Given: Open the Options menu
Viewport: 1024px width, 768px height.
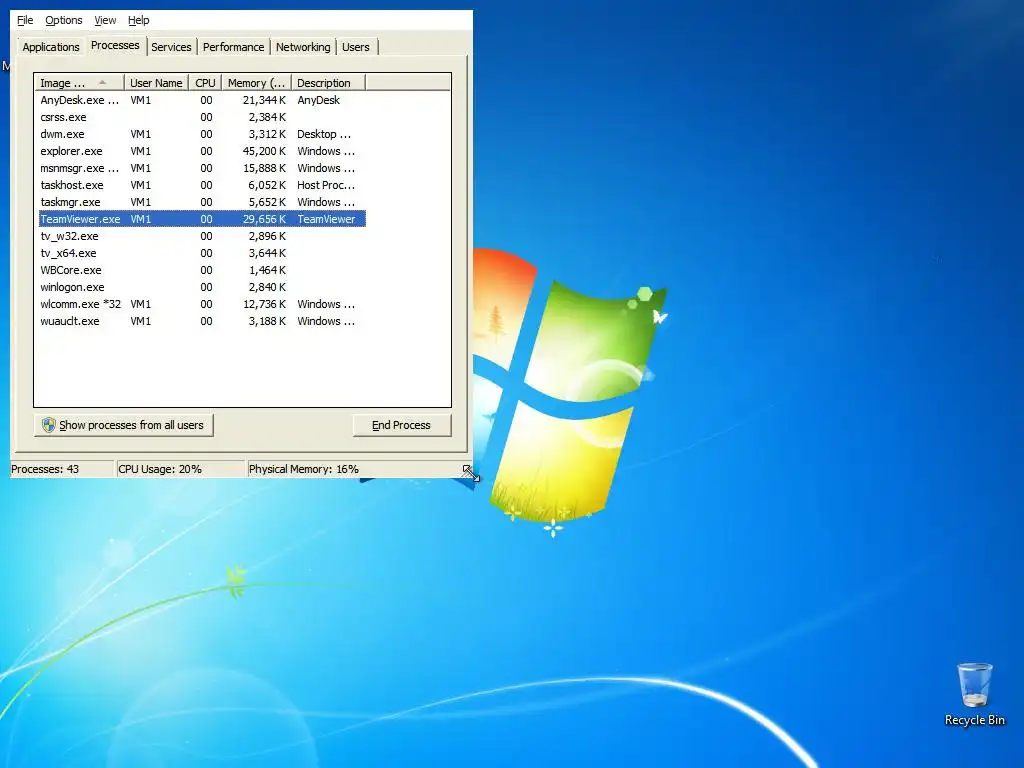Looking at the screenshot, I should click(x=63, y=20).
